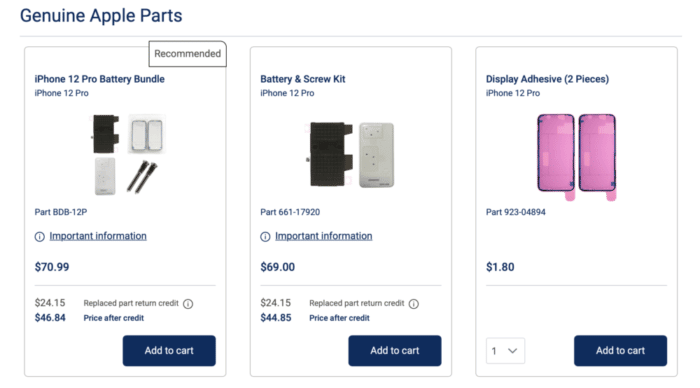Add iPhone 12 Pro Battery Bundle to cart
Screen dimensions: 700x388
coord(169,350)
